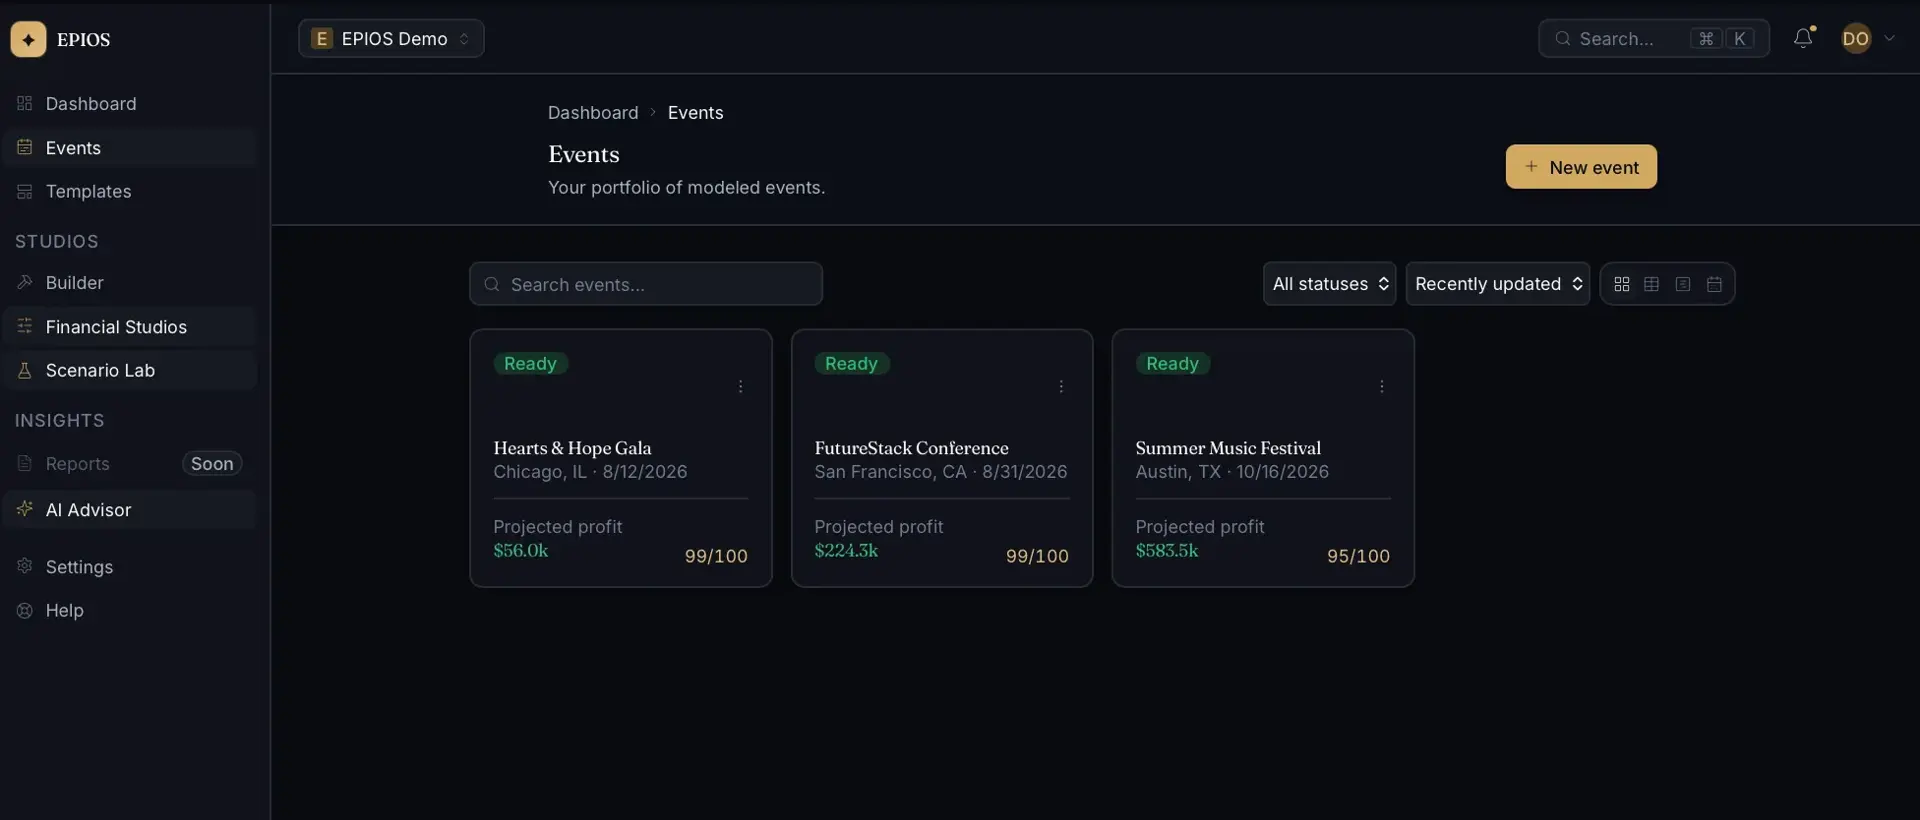Open the EPIOS Demo workspace dropdown
This screenshot has width=1920, height=820.
[x=391, y=38]
